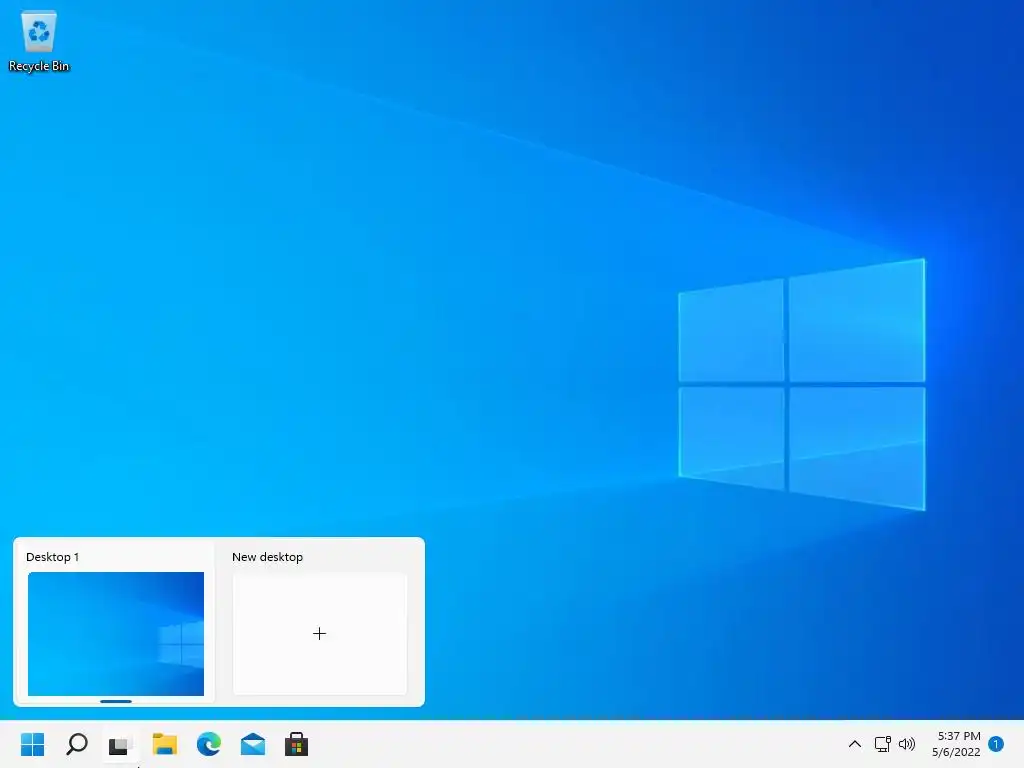Click the Recycle Bin text label
Viewport: 1024px width, 768px height.
tap(39, 66)
